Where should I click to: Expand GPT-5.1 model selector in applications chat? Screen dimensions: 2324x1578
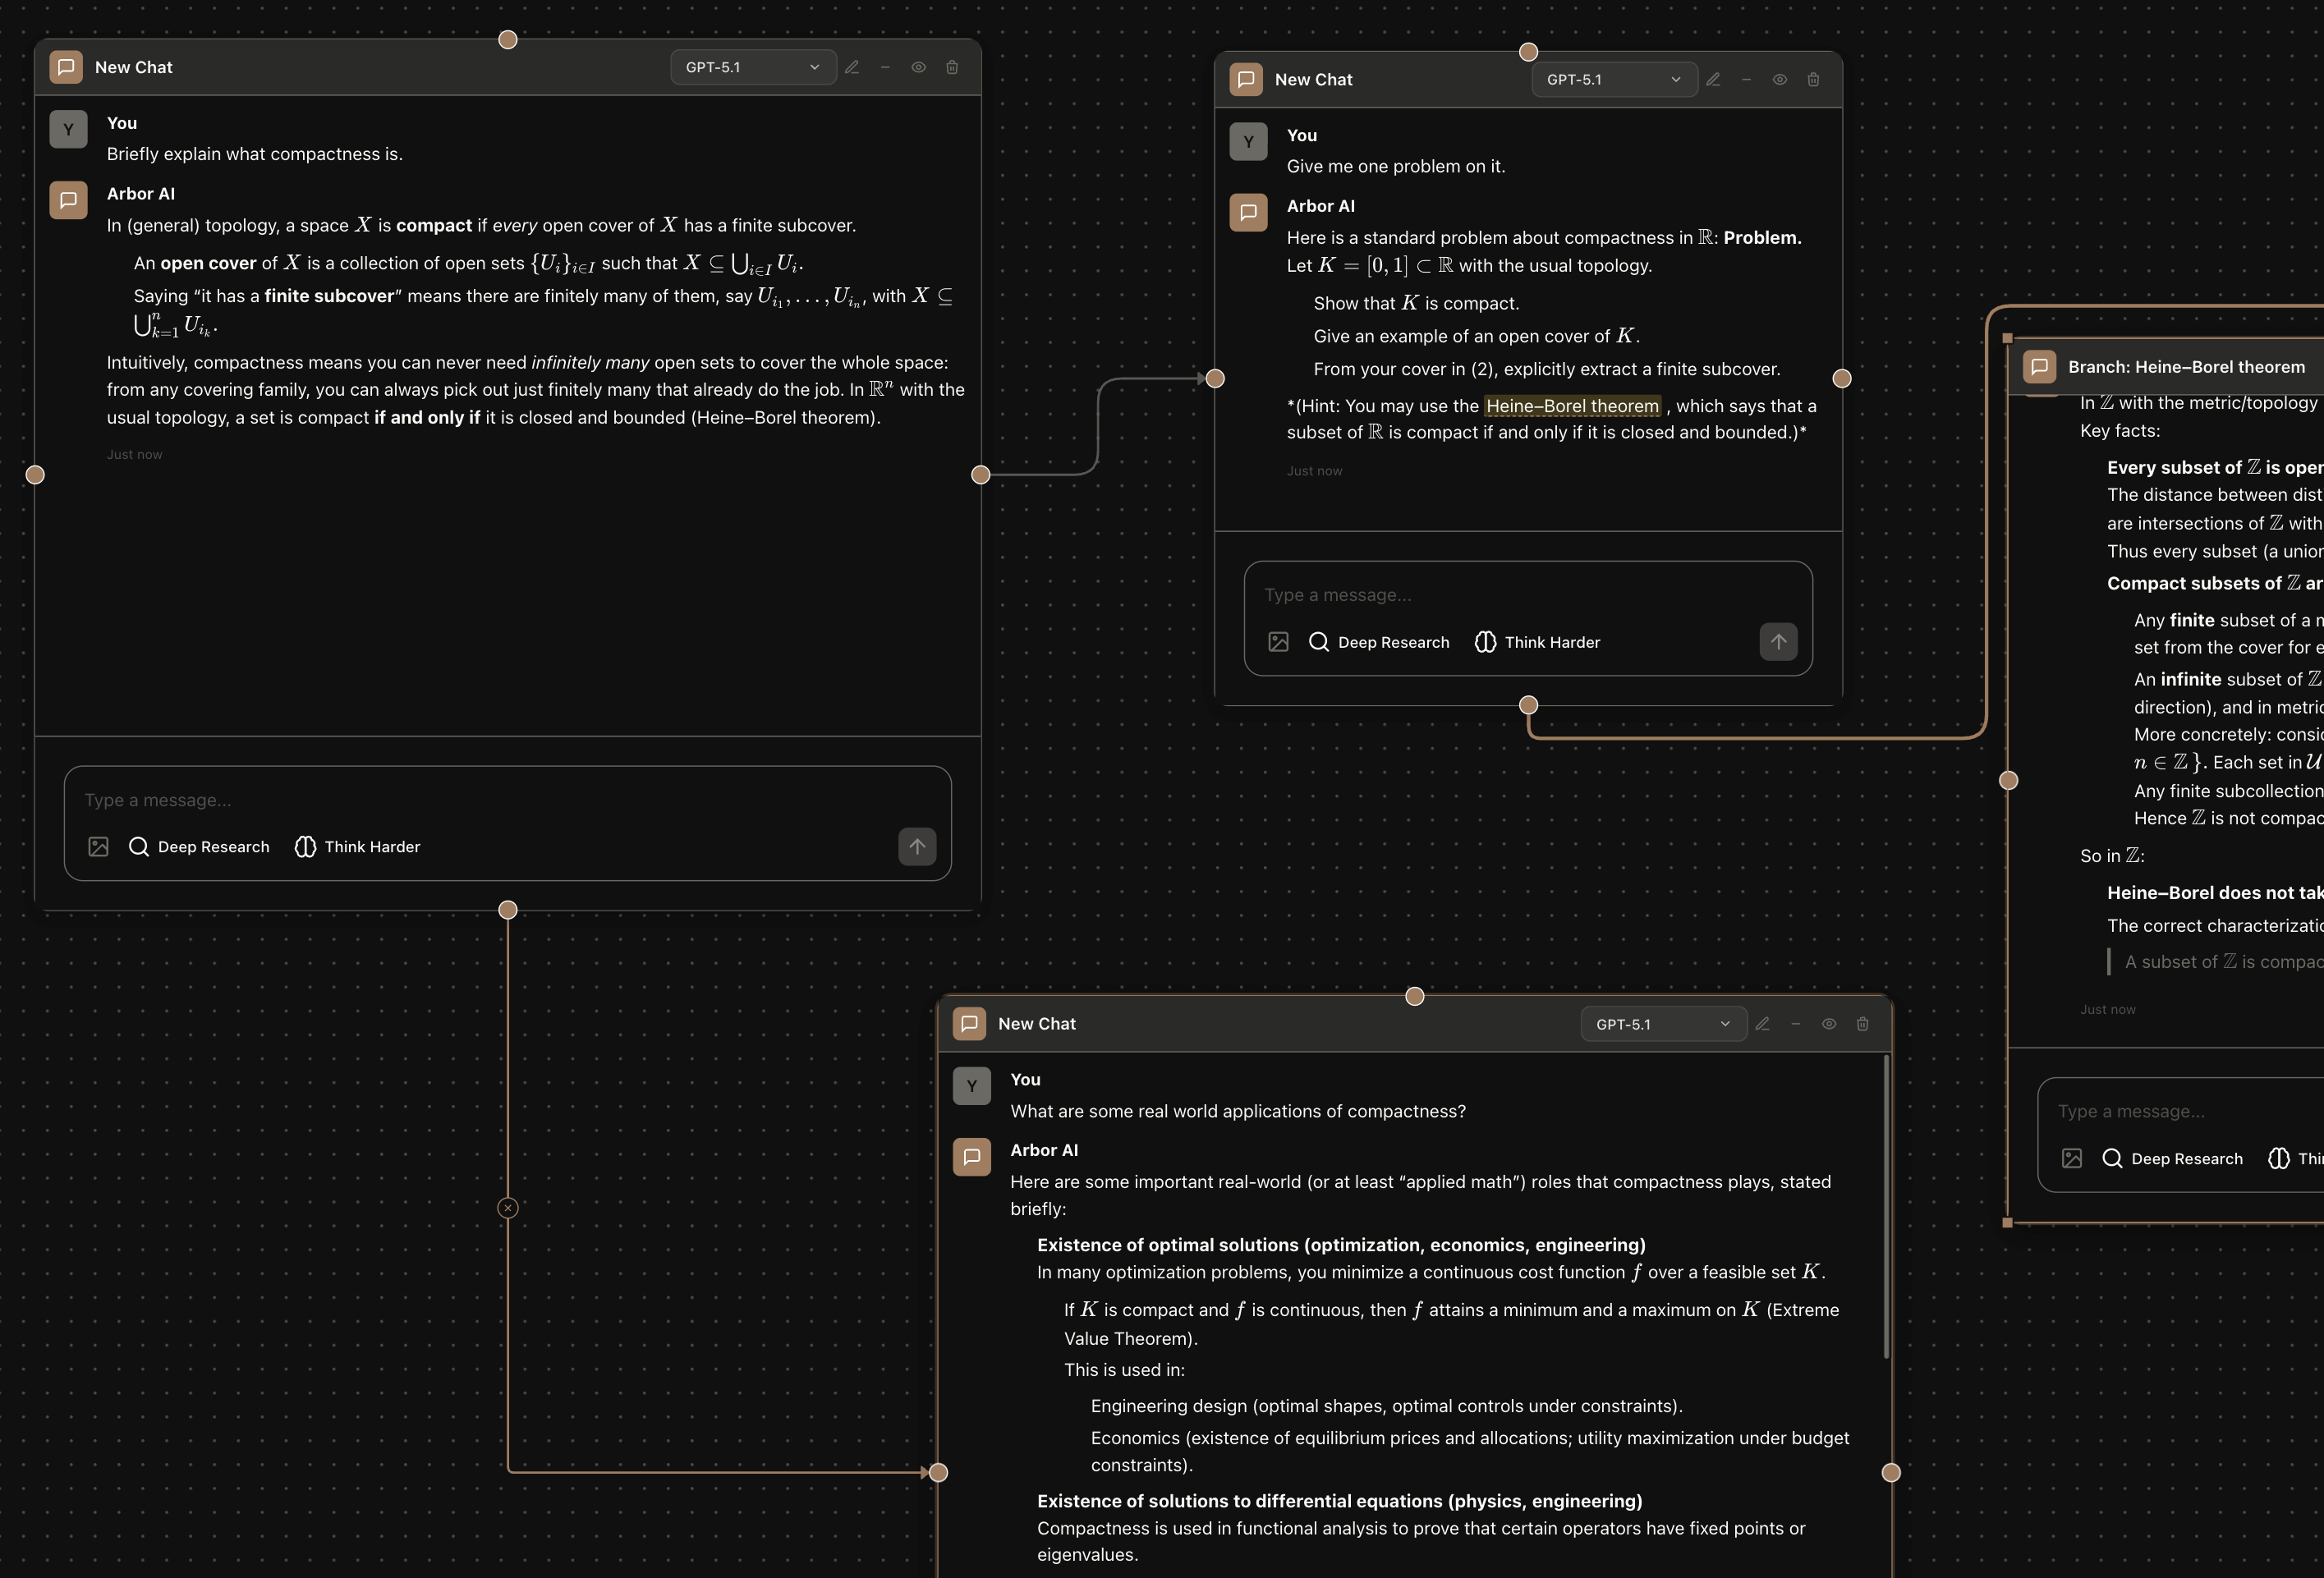click(x=1662, y=1024)
